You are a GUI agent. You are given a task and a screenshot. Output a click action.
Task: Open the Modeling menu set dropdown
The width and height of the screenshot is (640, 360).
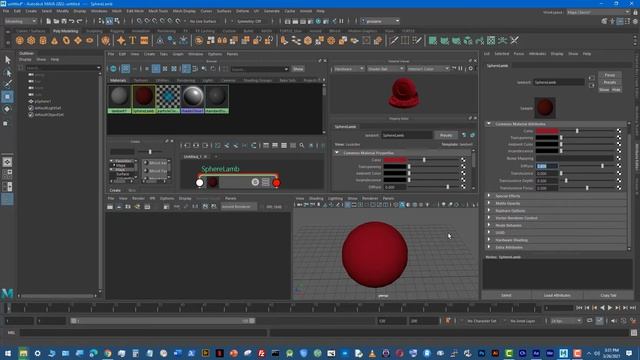(20, 21)
